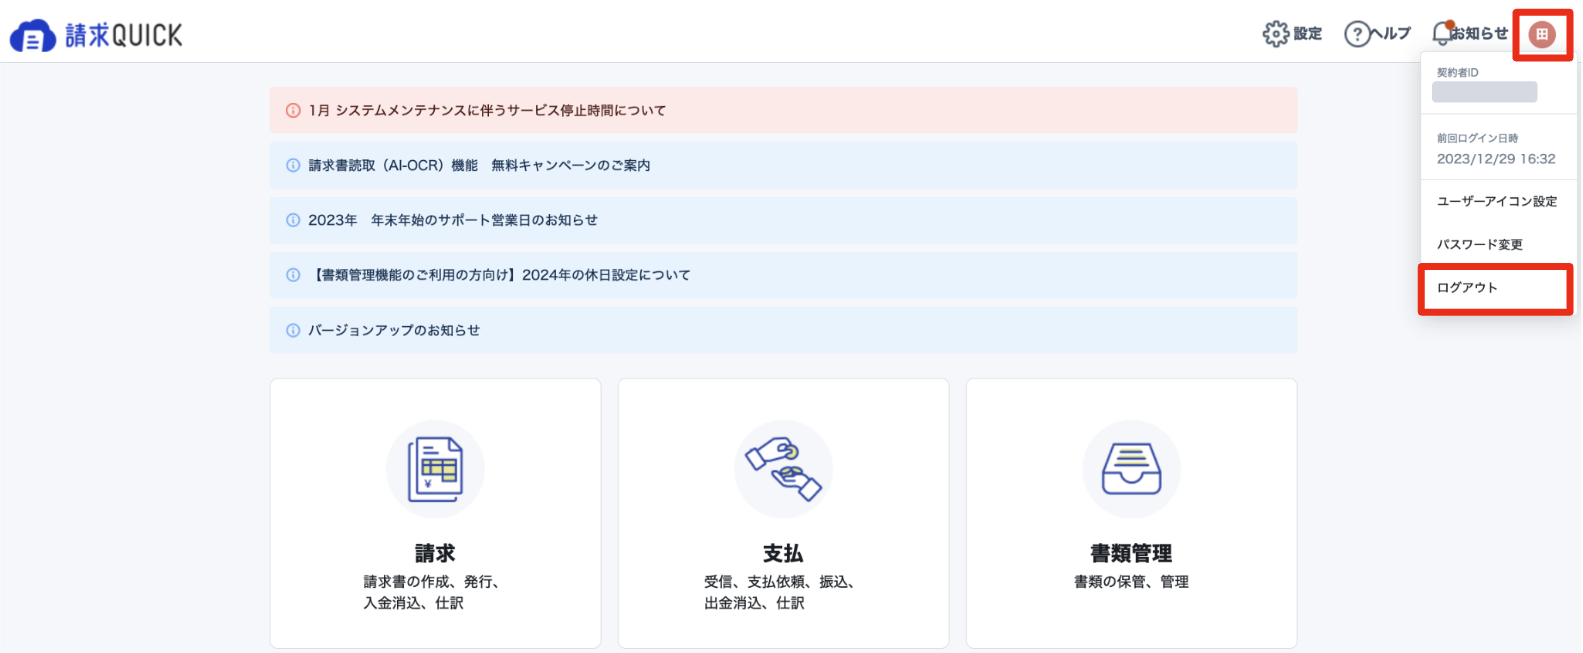
Task: Click the 書類の保管、管理 description text
Action: [1131, 582]
